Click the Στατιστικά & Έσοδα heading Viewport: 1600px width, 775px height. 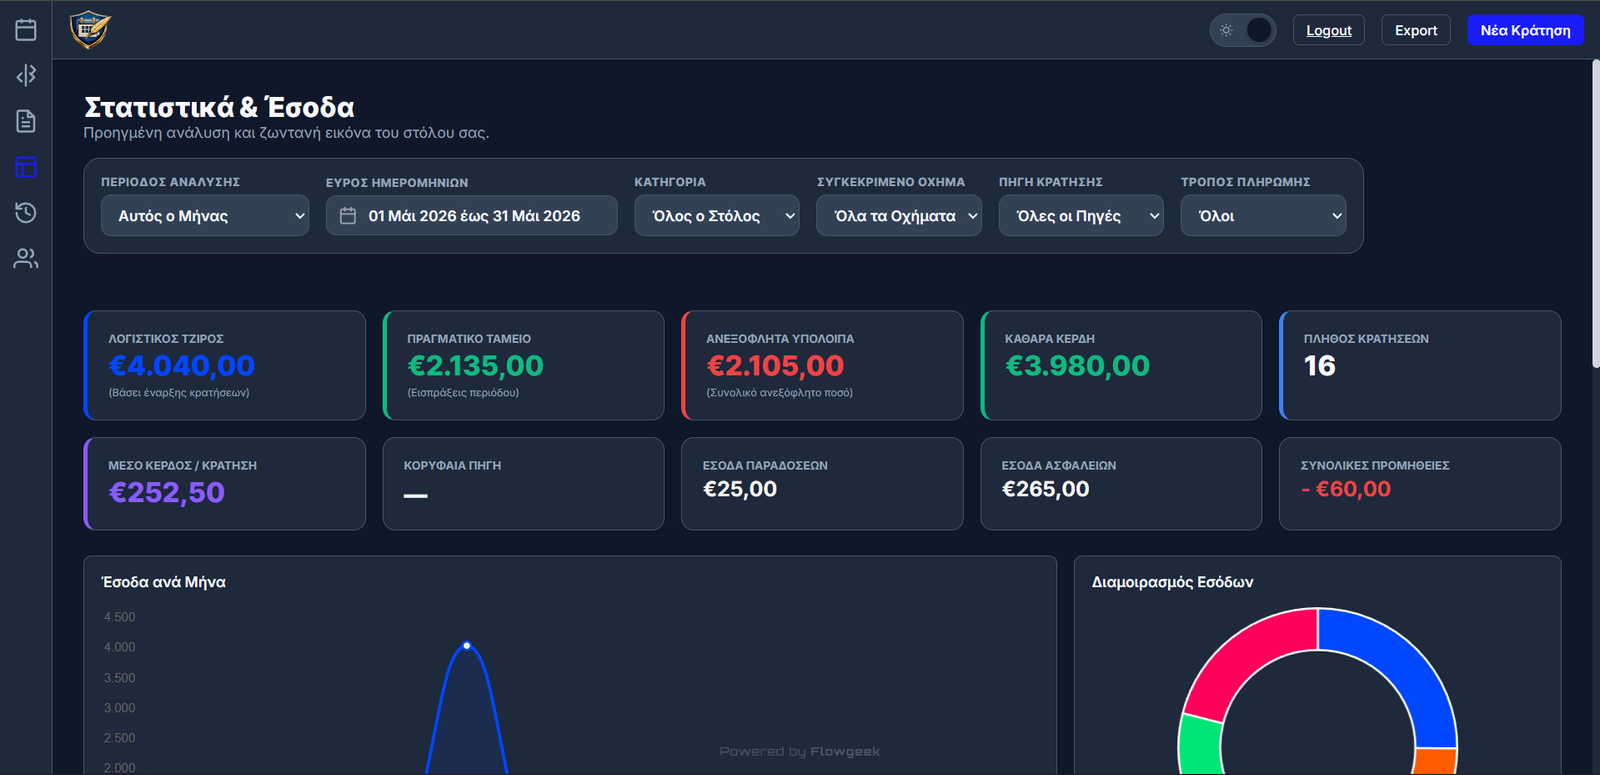pos(219,107)
